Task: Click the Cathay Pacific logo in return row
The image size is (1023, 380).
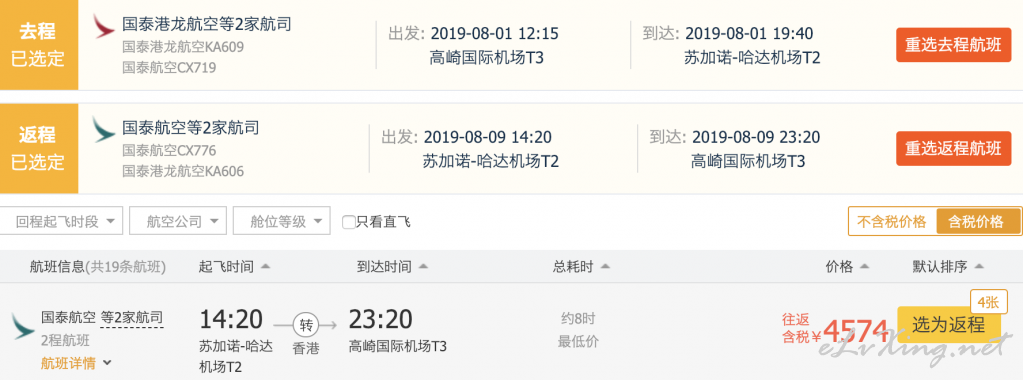Action: click(104, 129)
